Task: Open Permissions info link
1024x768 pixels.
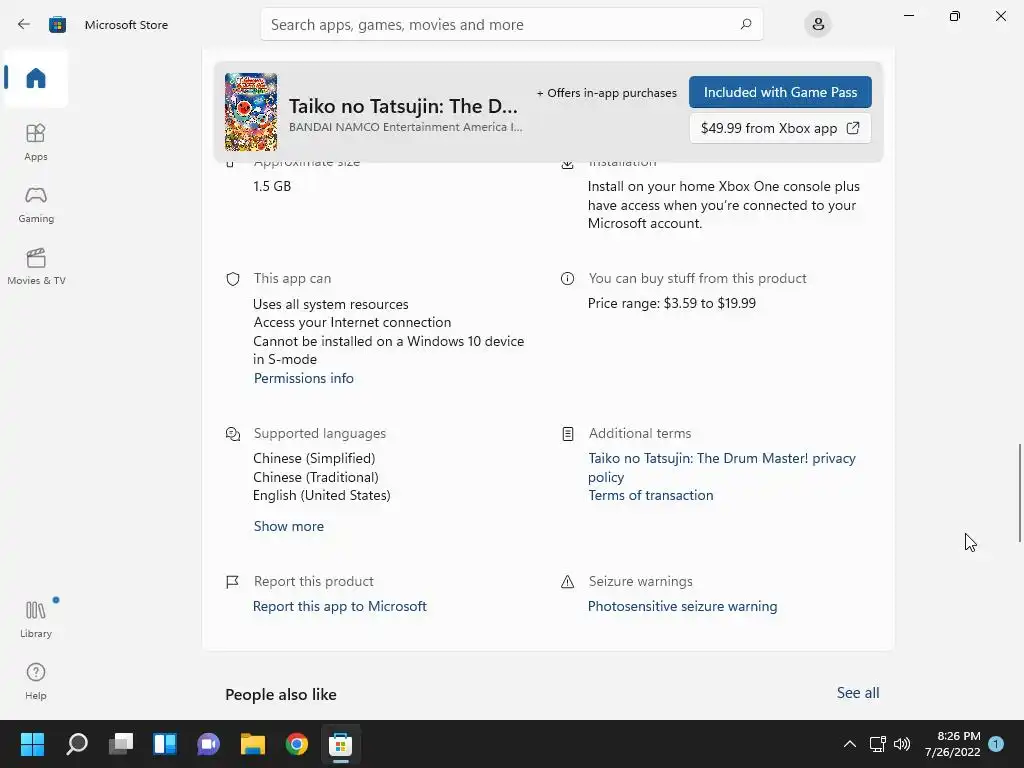Action: (304, 378)
